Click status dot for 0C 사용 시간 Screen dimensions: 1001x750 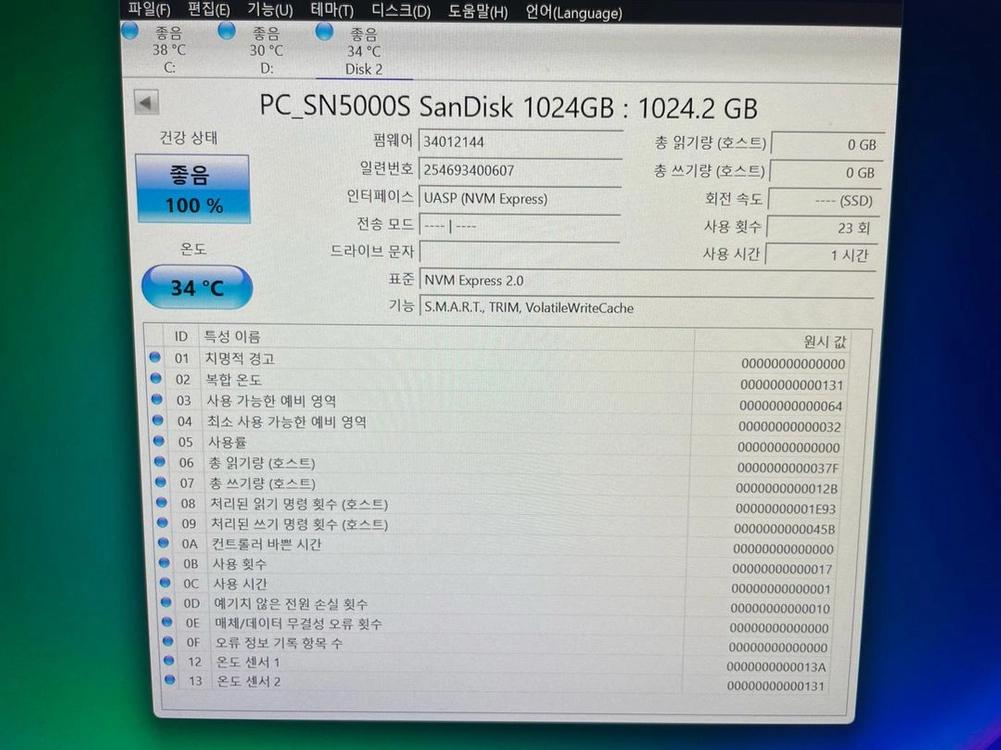165,583
